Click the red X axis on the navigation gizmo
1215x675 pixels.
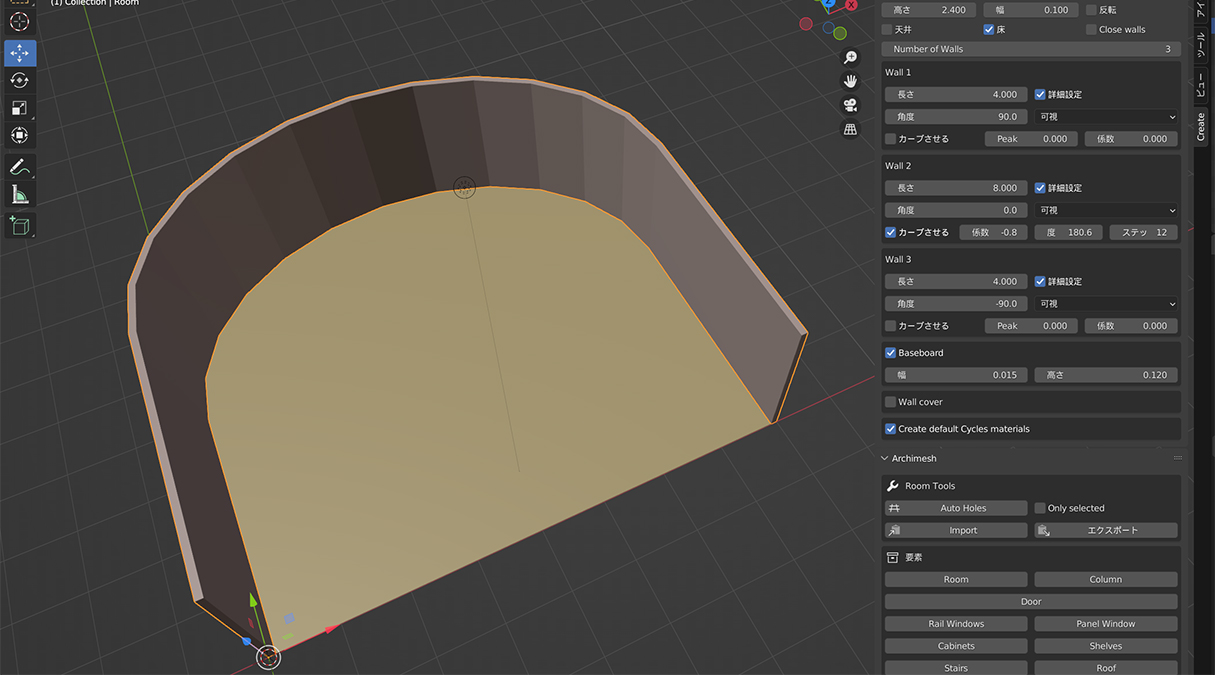point(851,4)
